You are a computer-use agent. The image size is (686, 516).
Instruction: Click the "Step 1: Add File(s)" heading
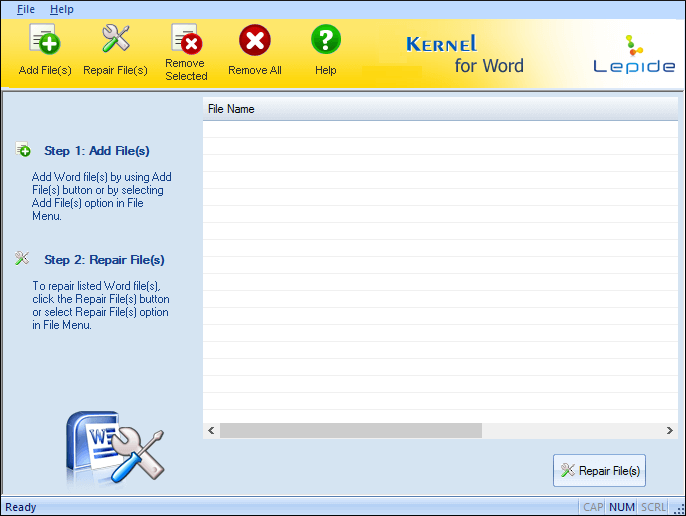click(x=97, y=151)
